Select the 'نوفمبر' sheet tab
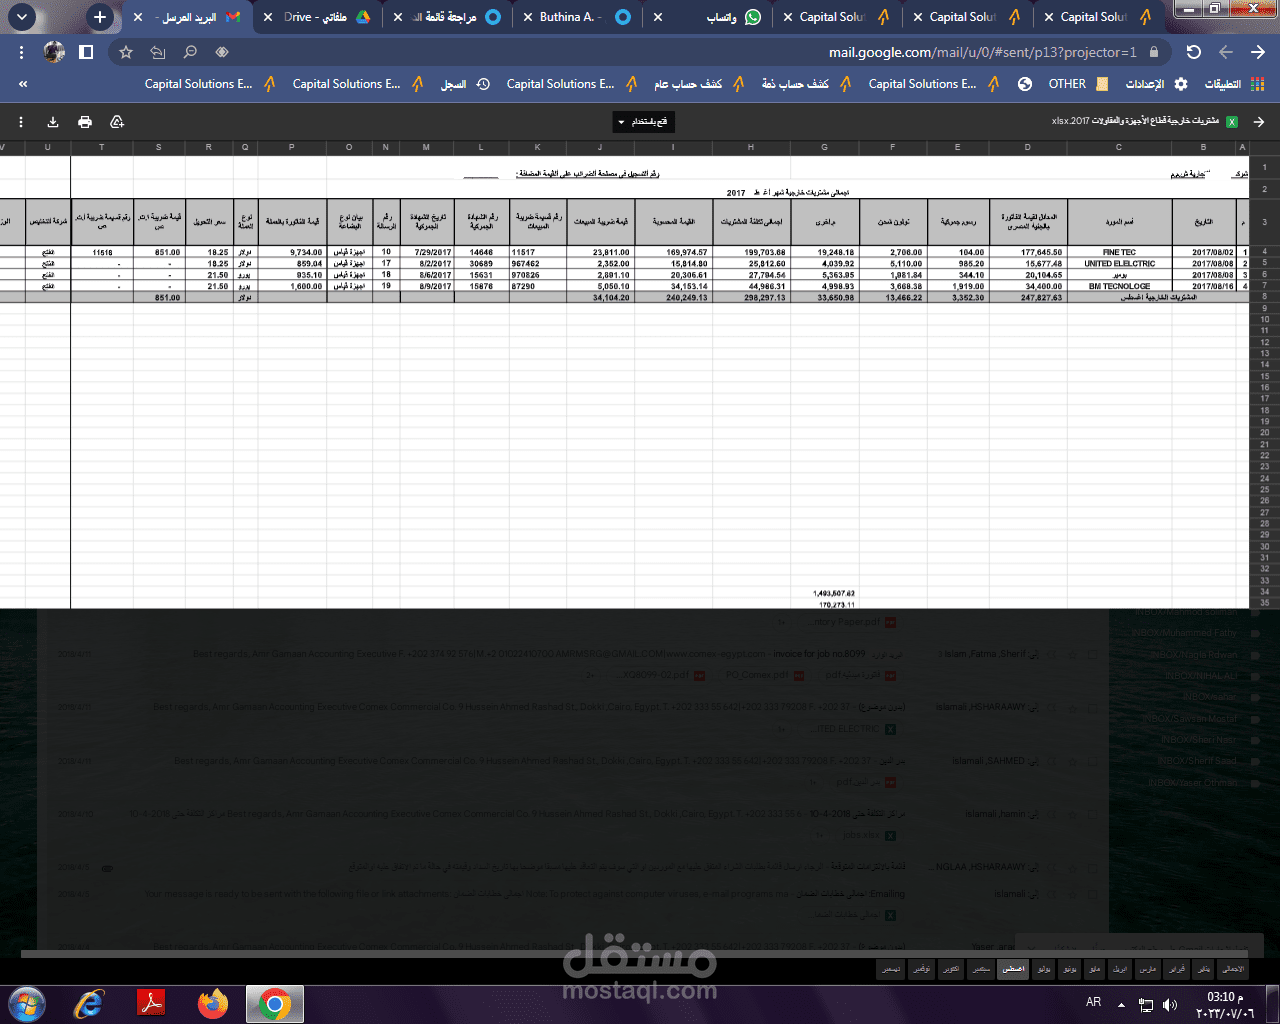 tap(921, 969)
